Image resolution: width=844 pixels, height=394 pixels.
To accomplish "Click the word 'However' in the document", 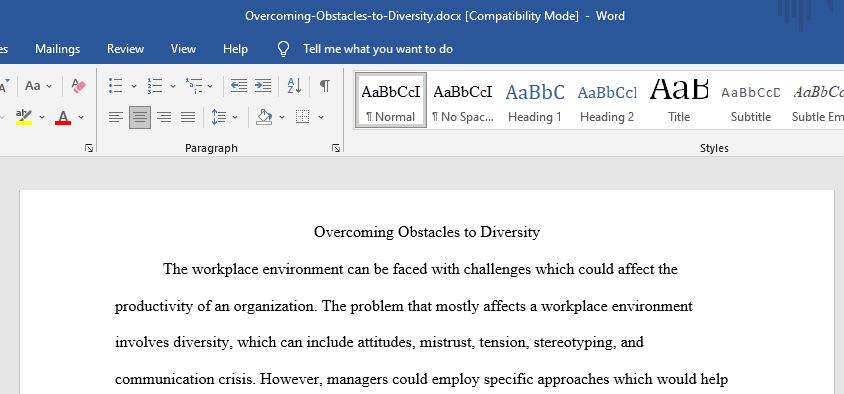I will [291, 379].
